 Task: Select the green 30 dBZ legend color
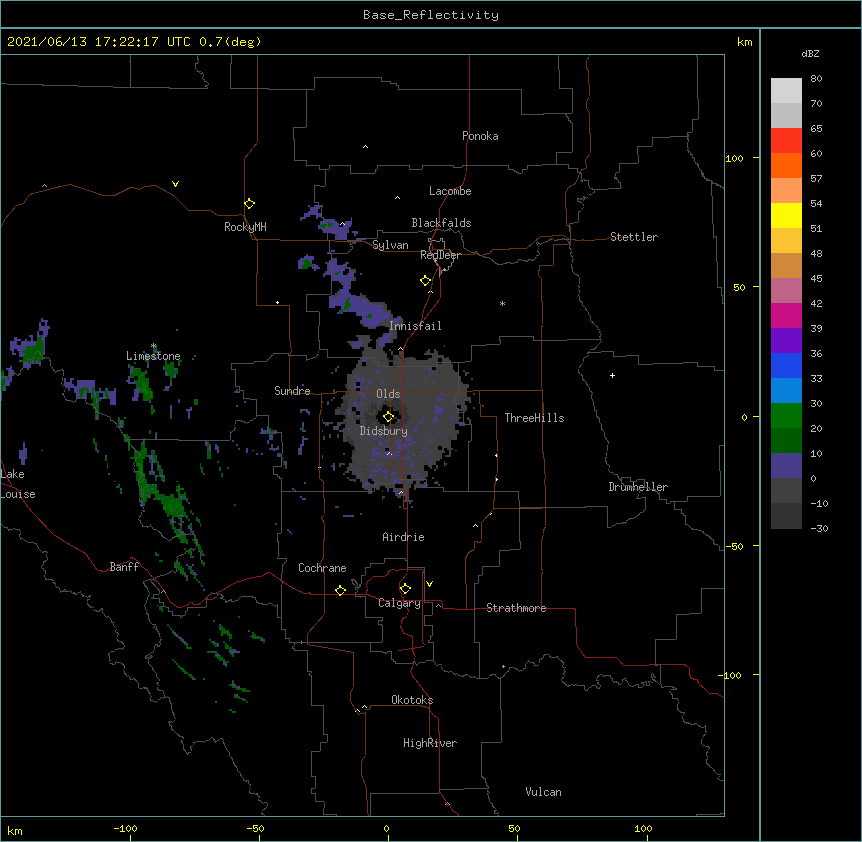point(786,416)
